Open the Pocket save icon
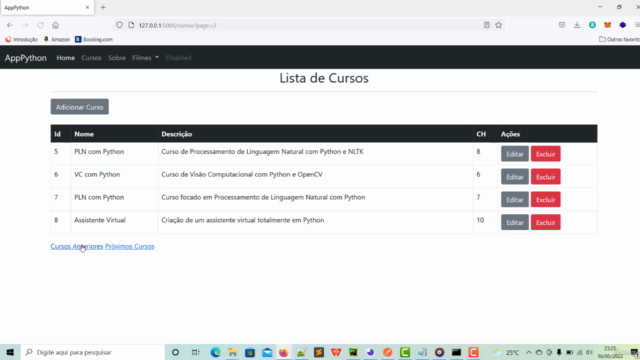Image resolution: width=640 pixels, height=360 pixels. click(x=562, y=25)
